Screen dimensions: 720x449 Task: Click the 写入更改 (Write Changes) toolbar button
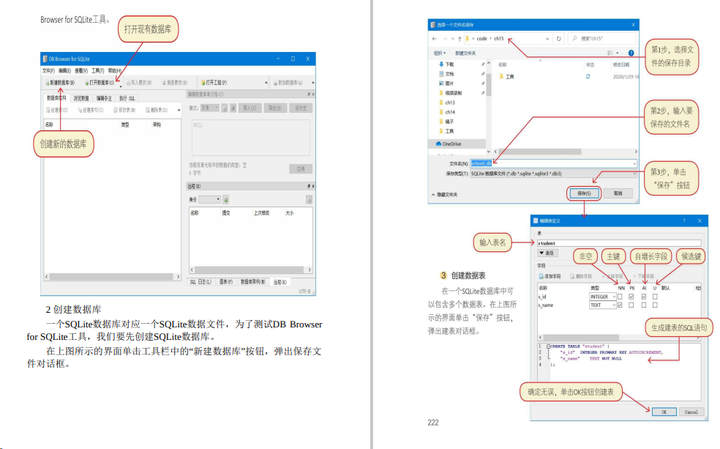139,83
